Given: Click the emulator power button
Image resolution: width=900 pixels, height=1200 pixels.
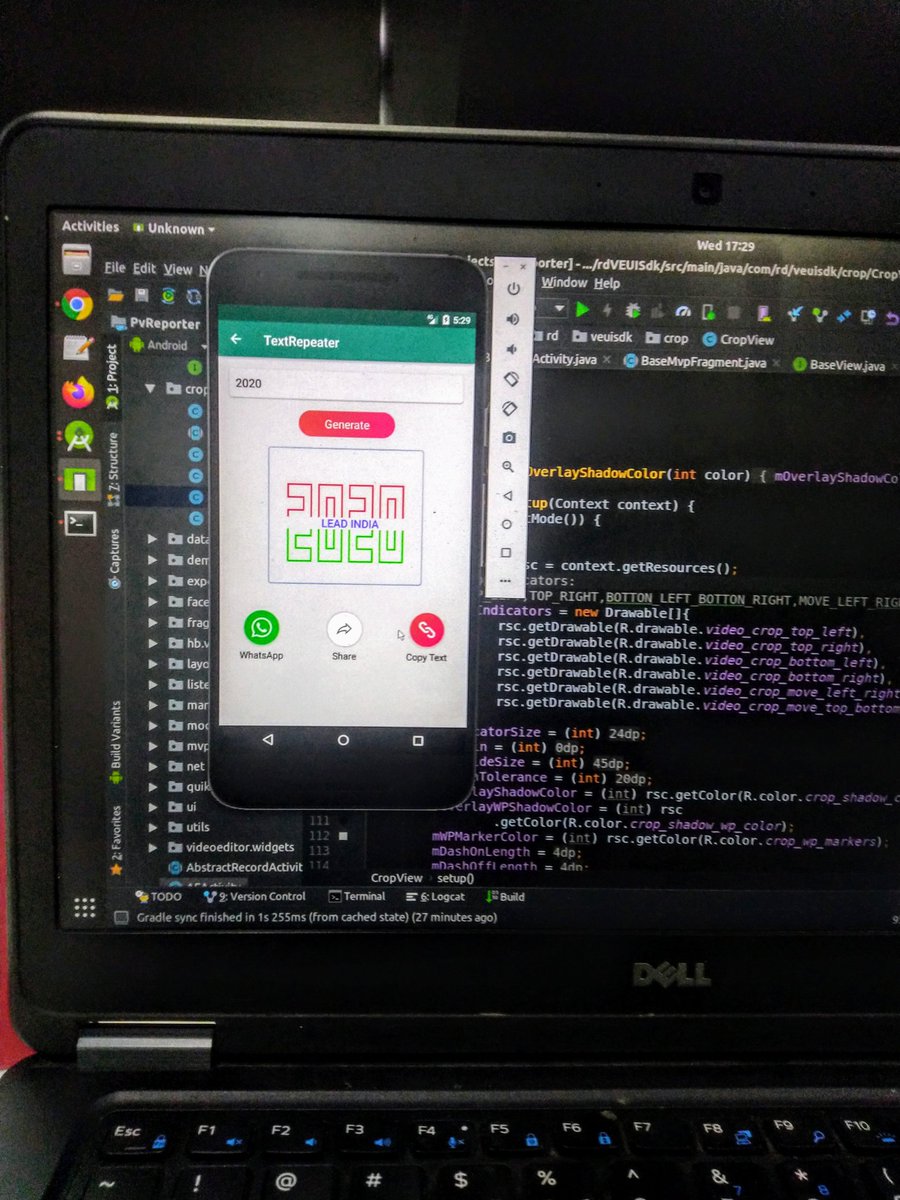Looking at the screenshot, I should pyautogui.click(x=513, y=289).
